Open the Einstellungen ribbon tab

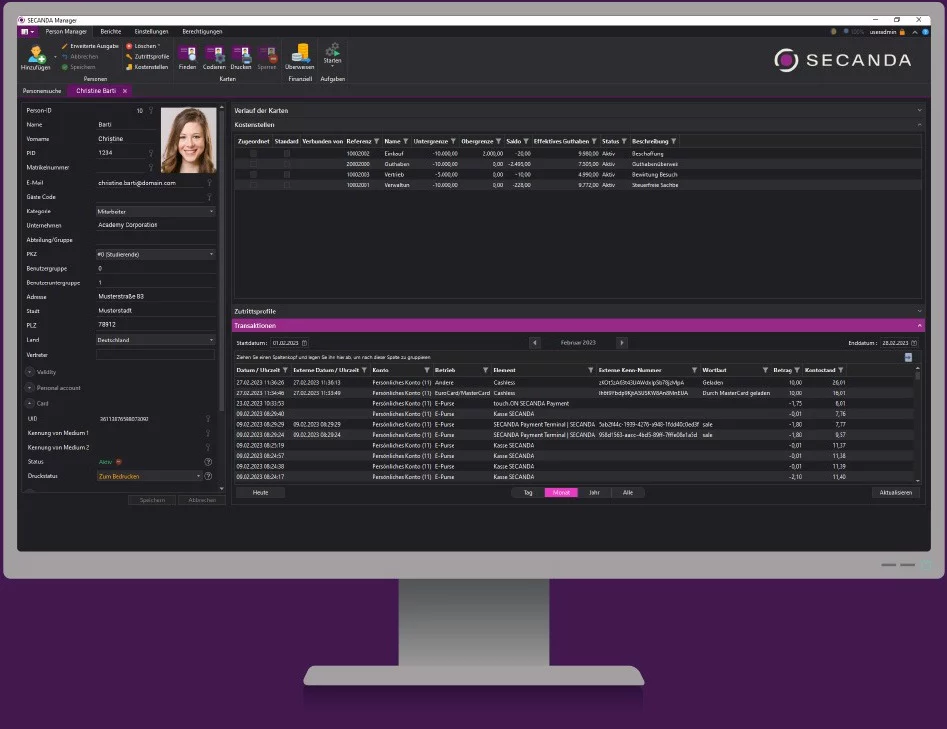[151, 31]
